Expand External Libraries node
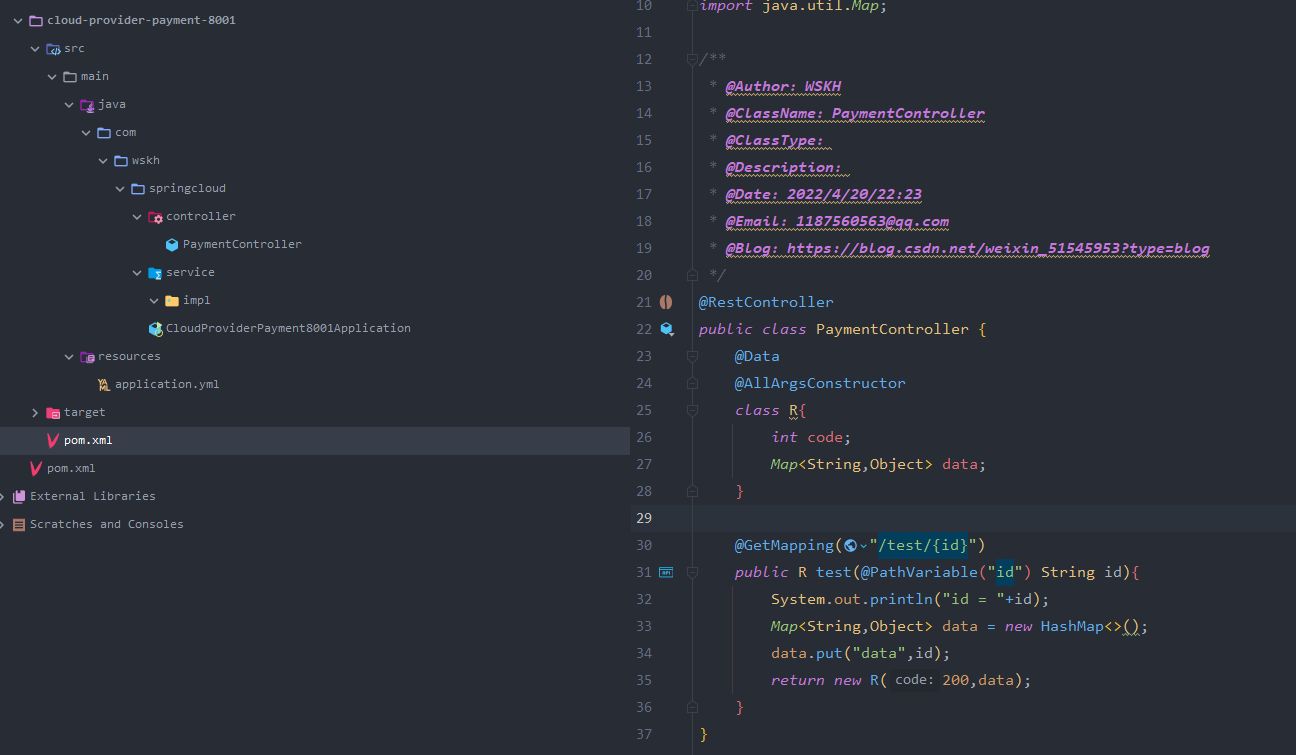Viewport: 1296px width, 755px height. click(3, 496)
